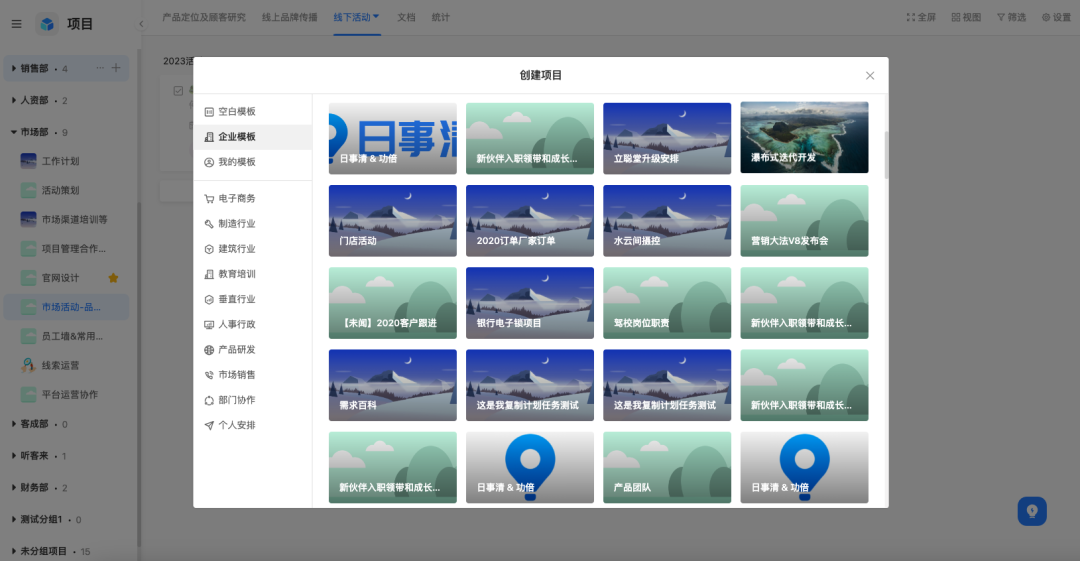Screen dimensions: 1080x561
Task: Choose the 2020订单厂家订单 template
Action: (x=530, y=221)
